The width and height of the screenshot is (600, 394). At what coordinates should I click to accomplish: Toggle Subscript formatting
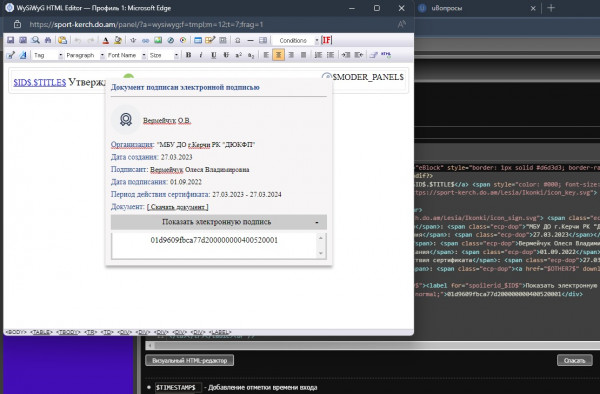pyautogui.click(x=251, y=56)
